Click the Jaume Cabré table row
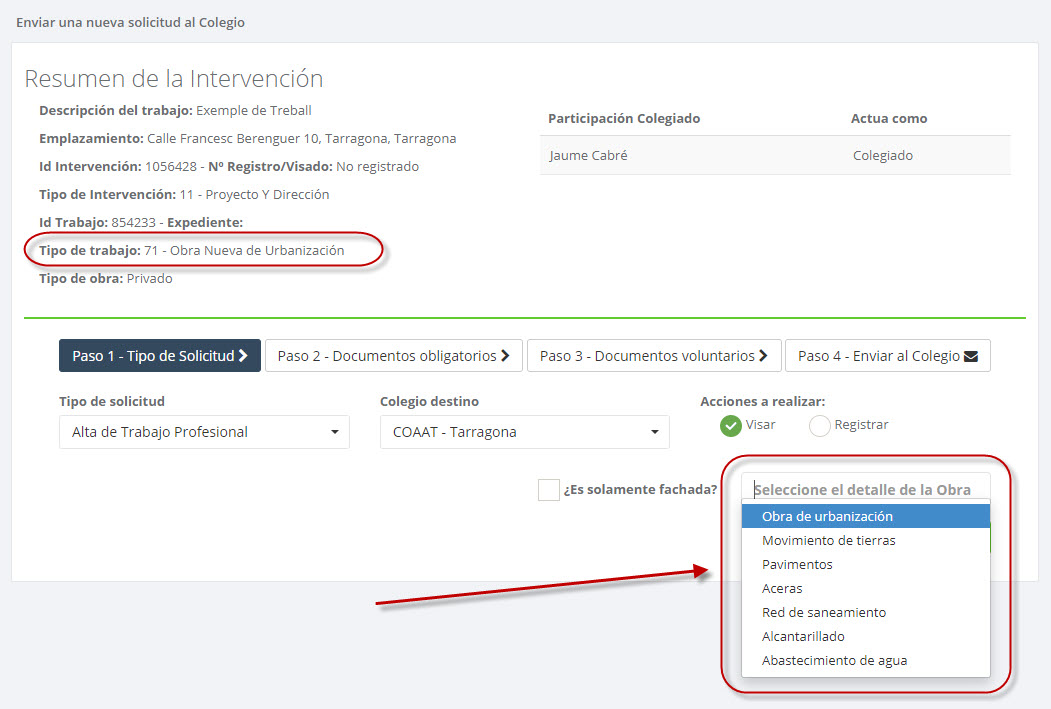Screen dimensions: 1051x709 [x=774, y=155]
